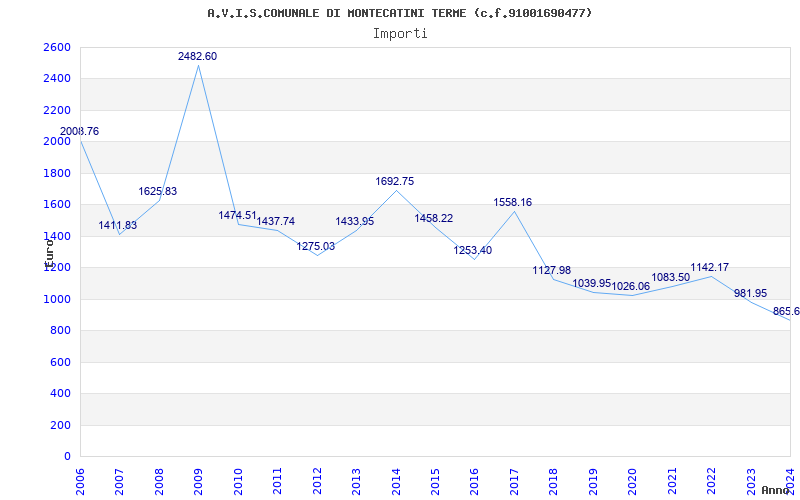Click the 1692.75 data label
800x500 pixels.
coord(395,182)
